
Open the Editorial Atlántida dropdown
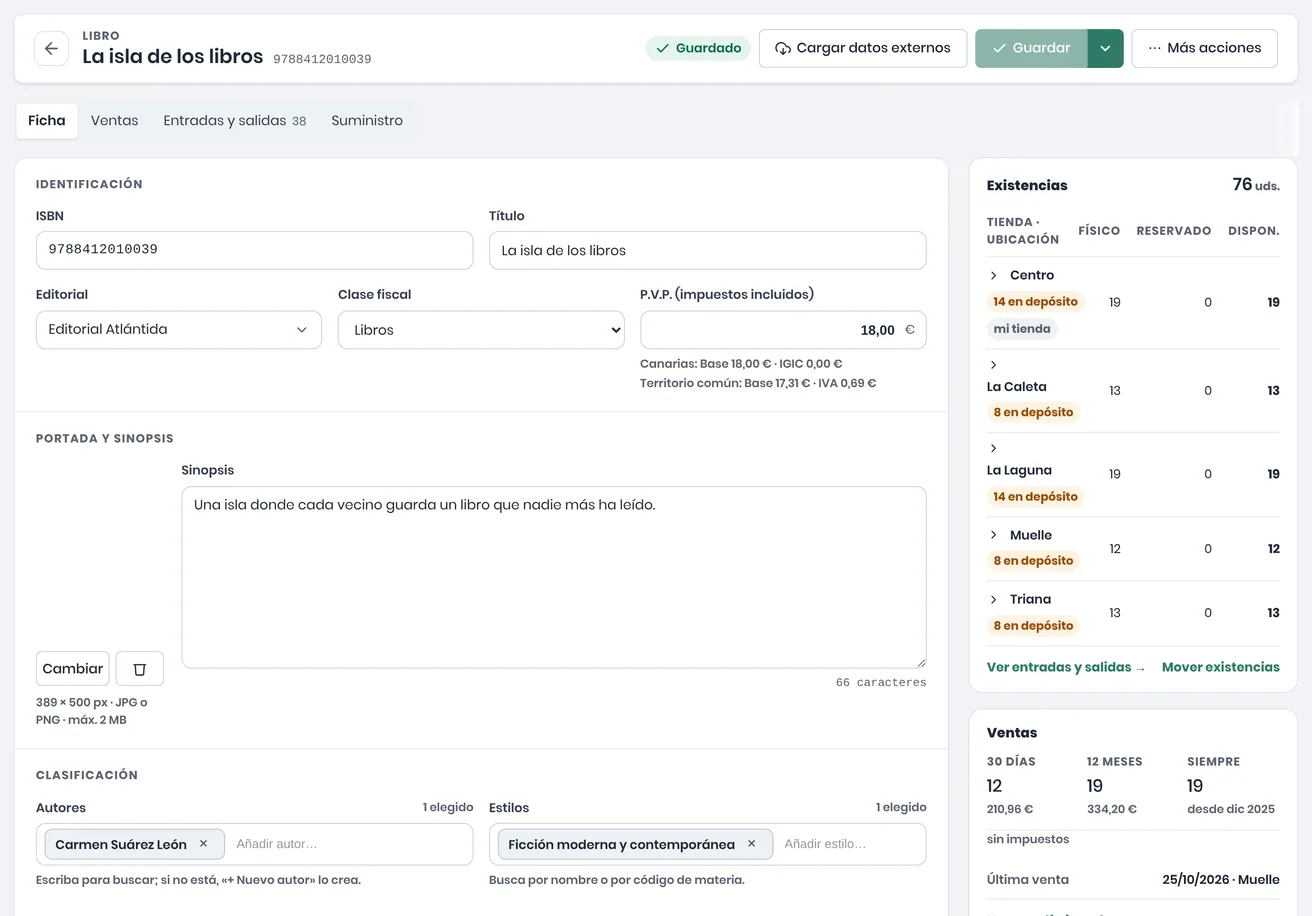(179, 330)
